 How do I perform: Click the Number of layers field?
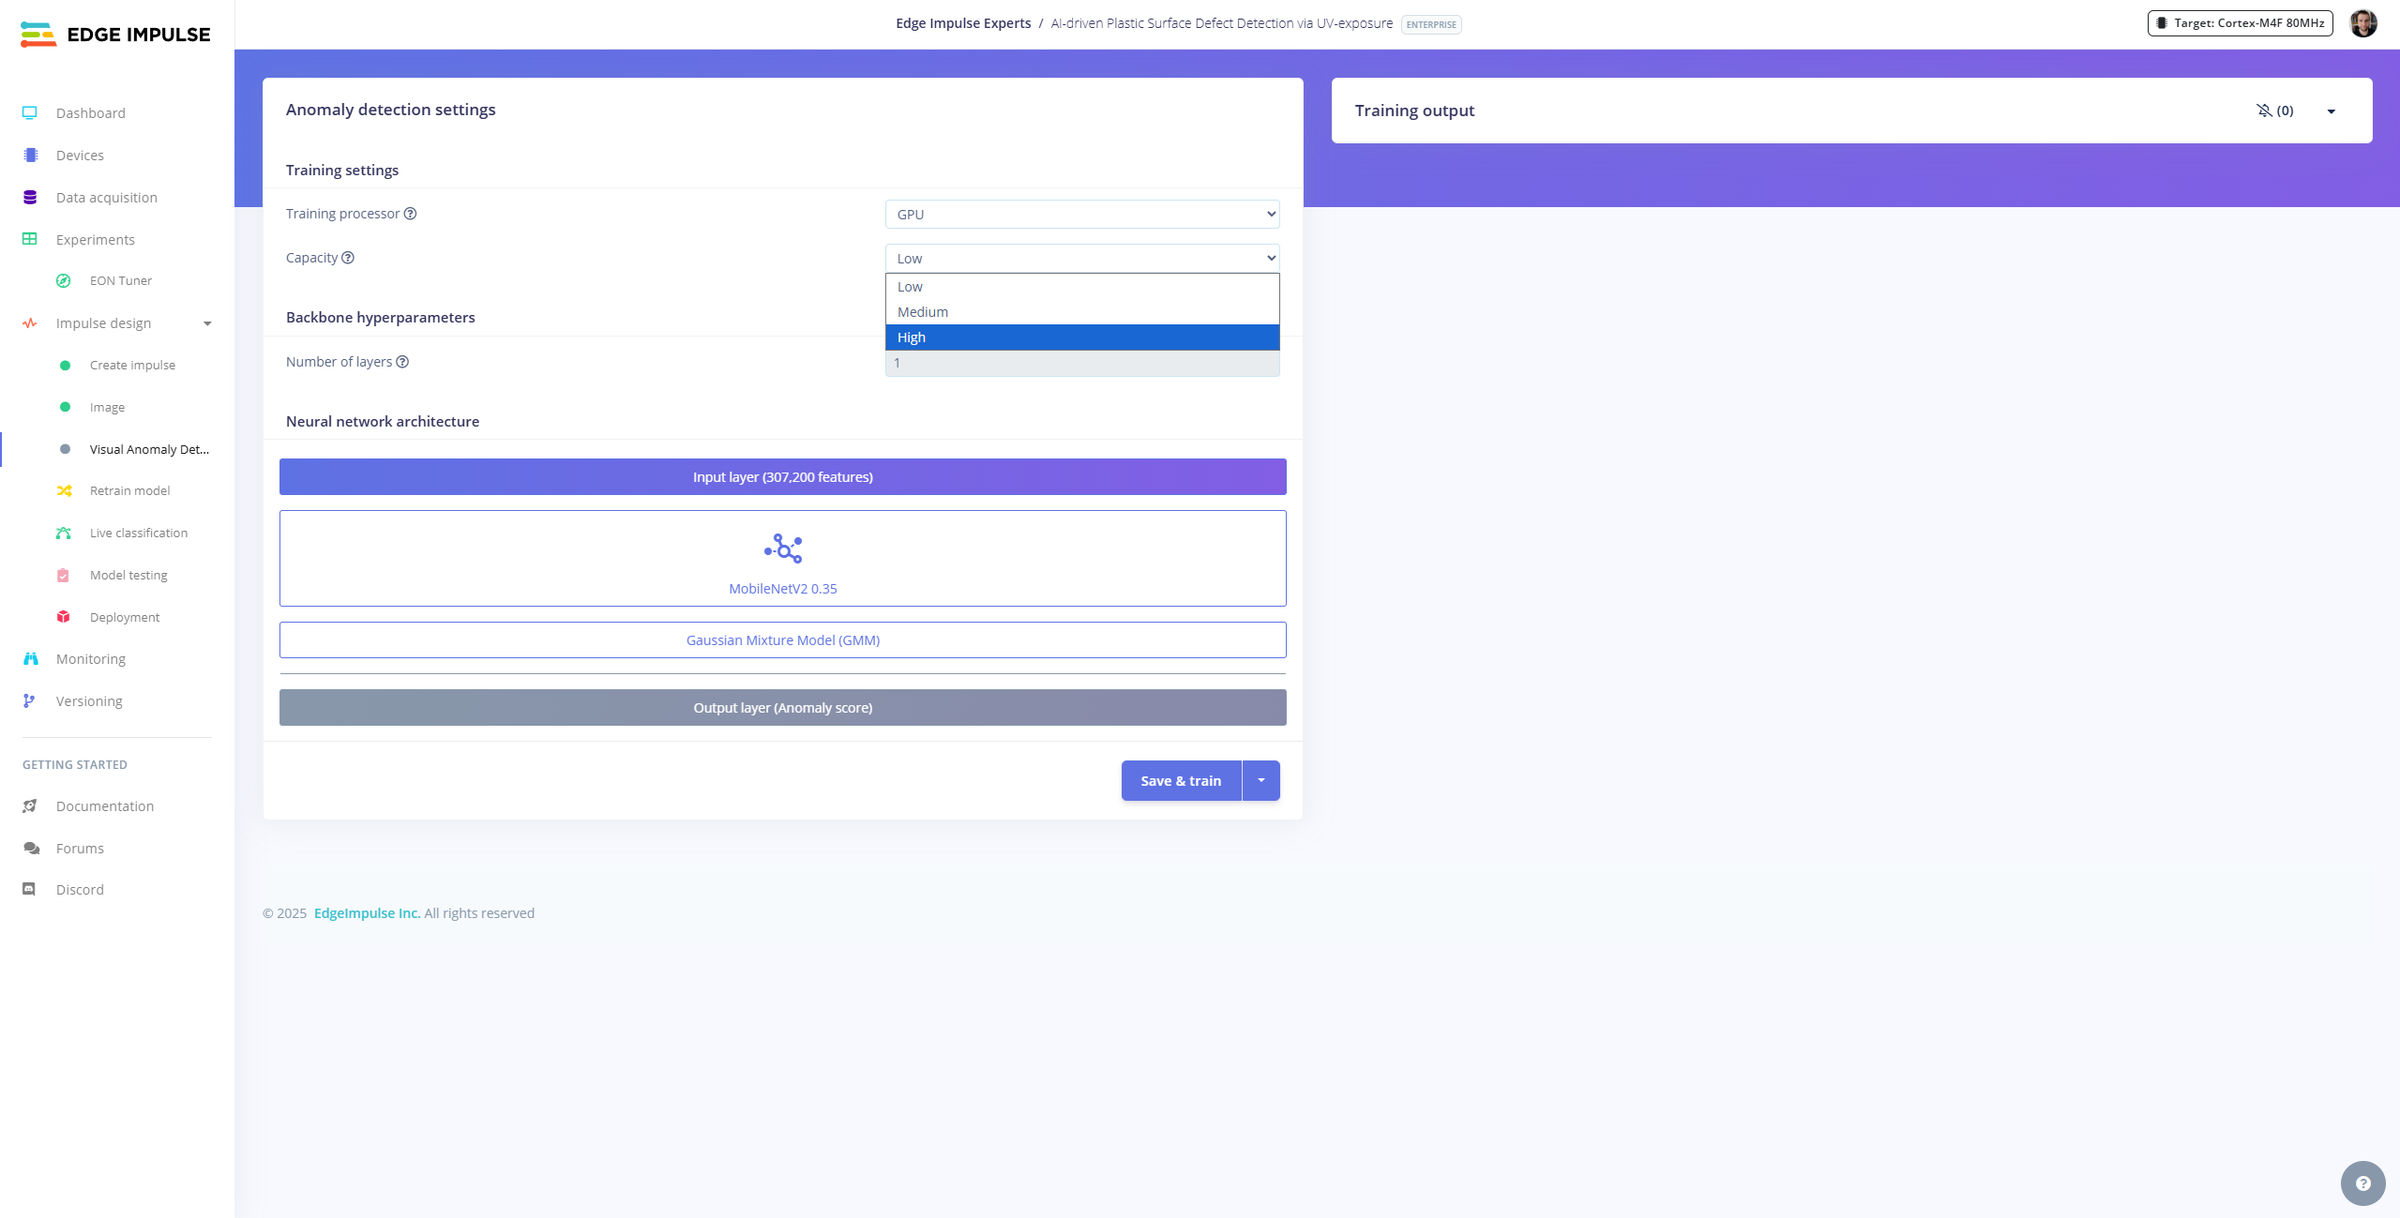pyautogui.click(x=1082, y=363)
